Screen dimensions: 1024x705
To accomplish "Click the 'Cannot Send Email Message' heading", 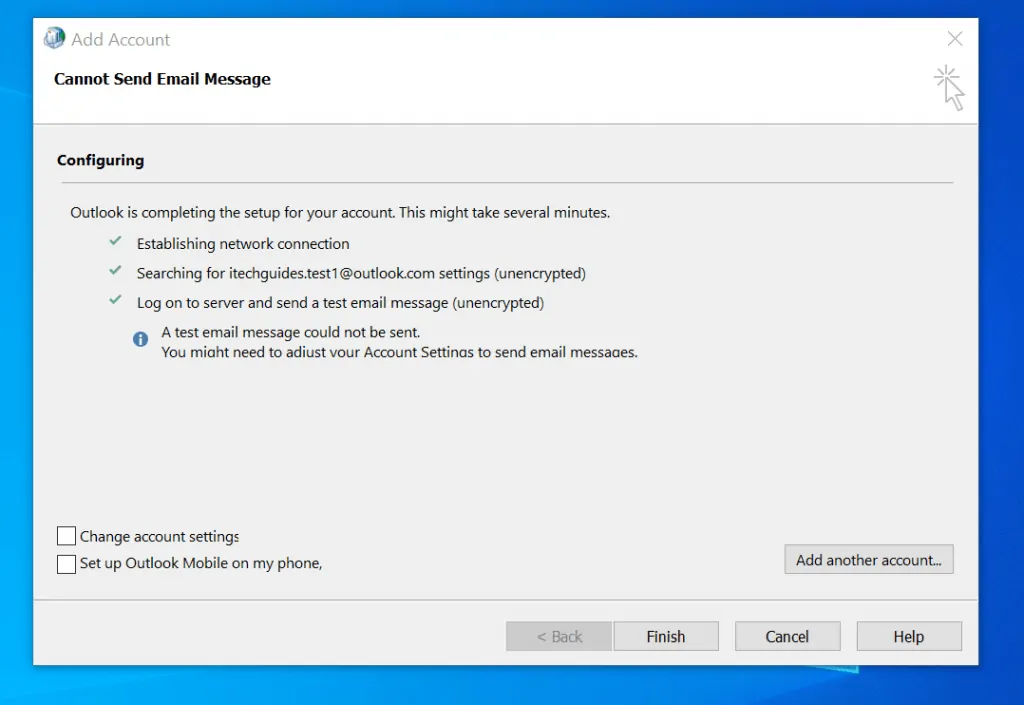I will pyautogui.click(x=162, y=79).
